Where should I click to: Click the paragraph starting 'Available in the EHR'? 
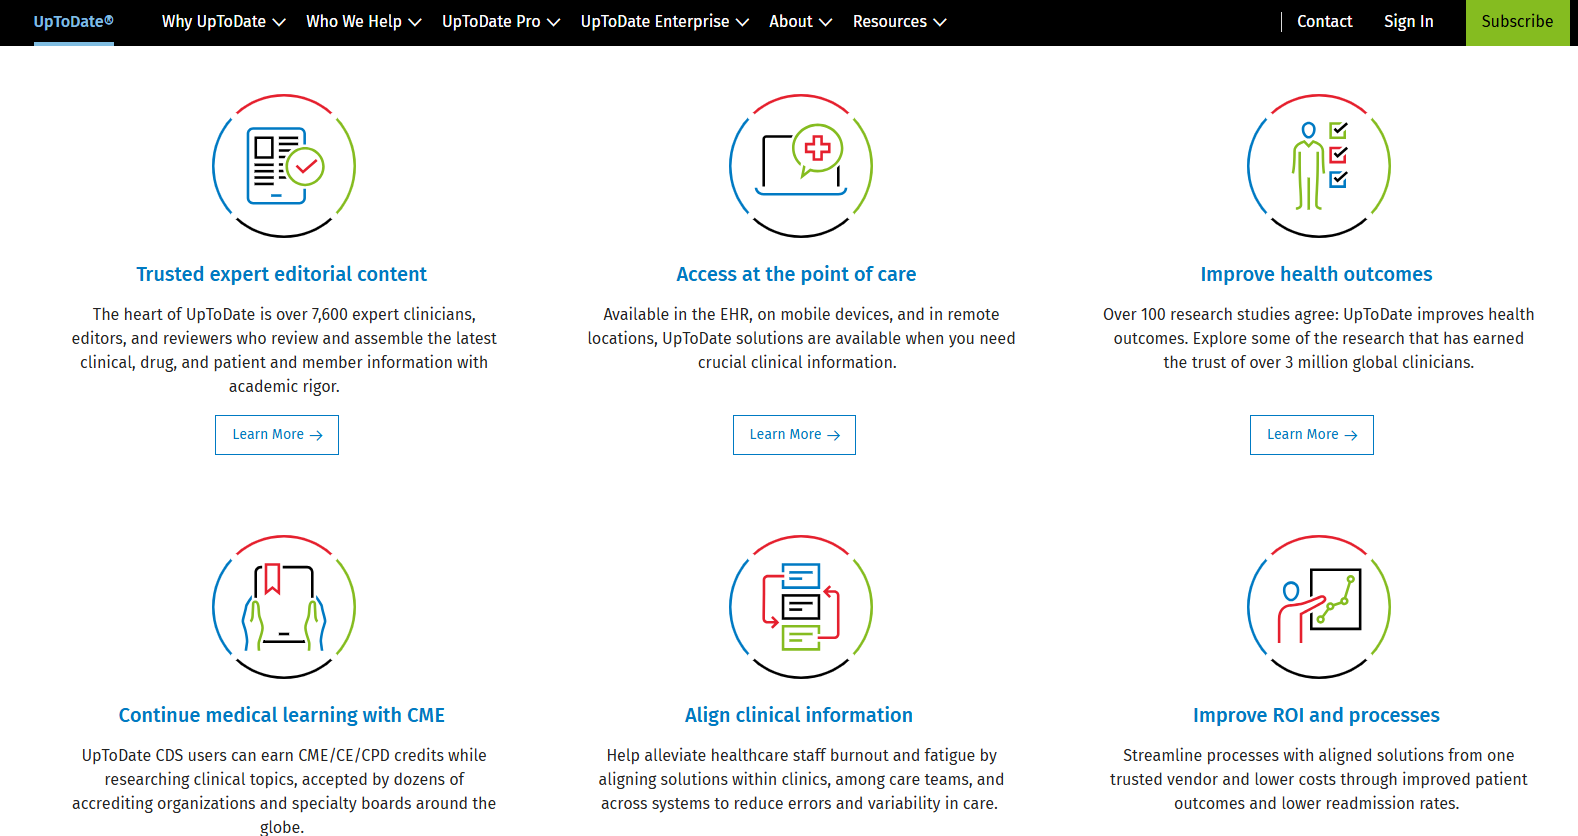click(801, 338)
